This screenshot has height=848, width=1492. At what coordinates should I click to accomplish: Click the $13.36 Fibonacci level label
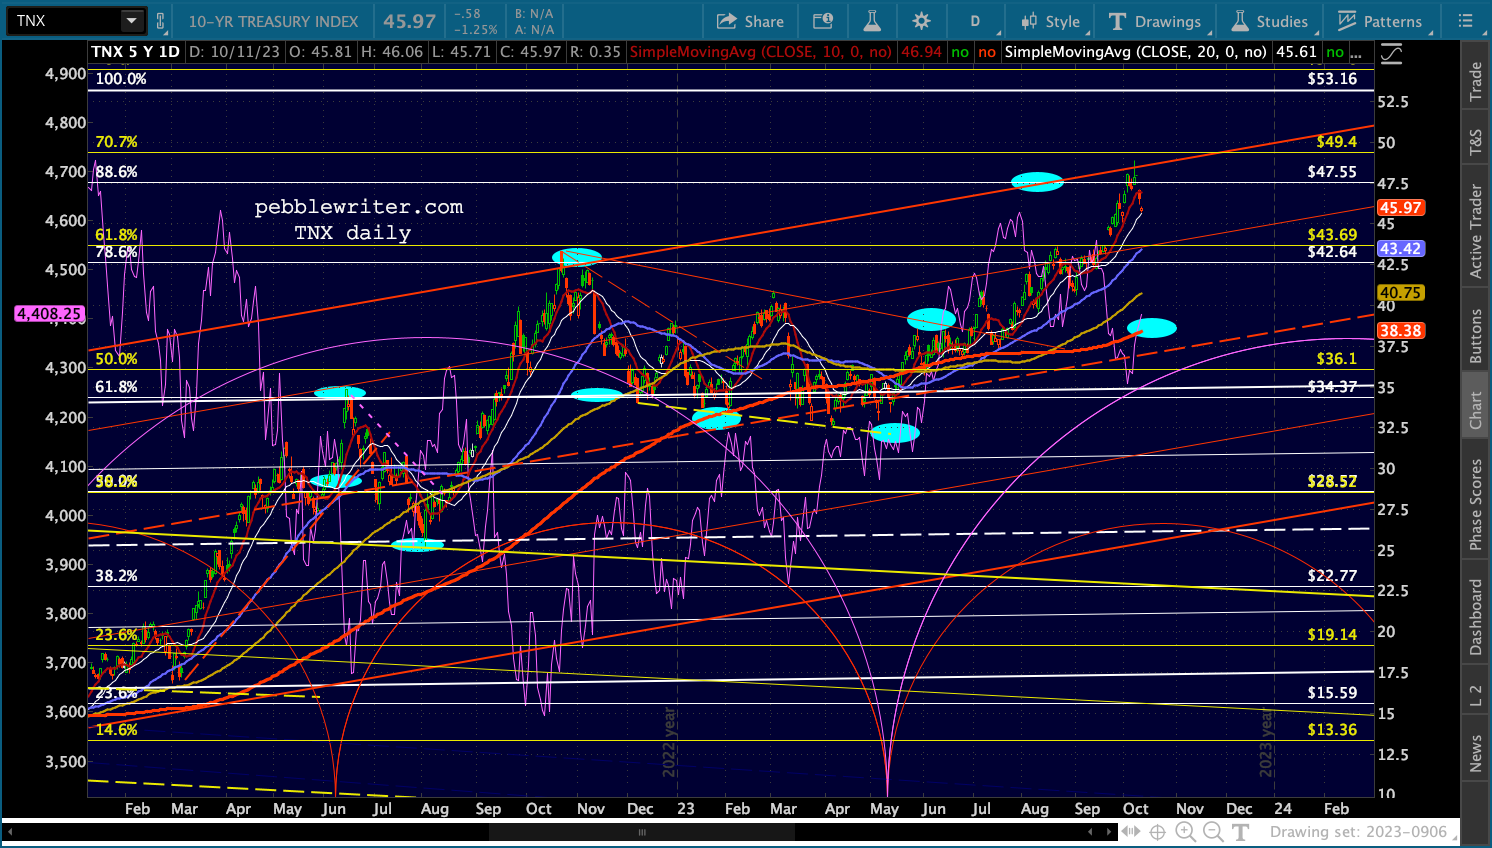1332,730
